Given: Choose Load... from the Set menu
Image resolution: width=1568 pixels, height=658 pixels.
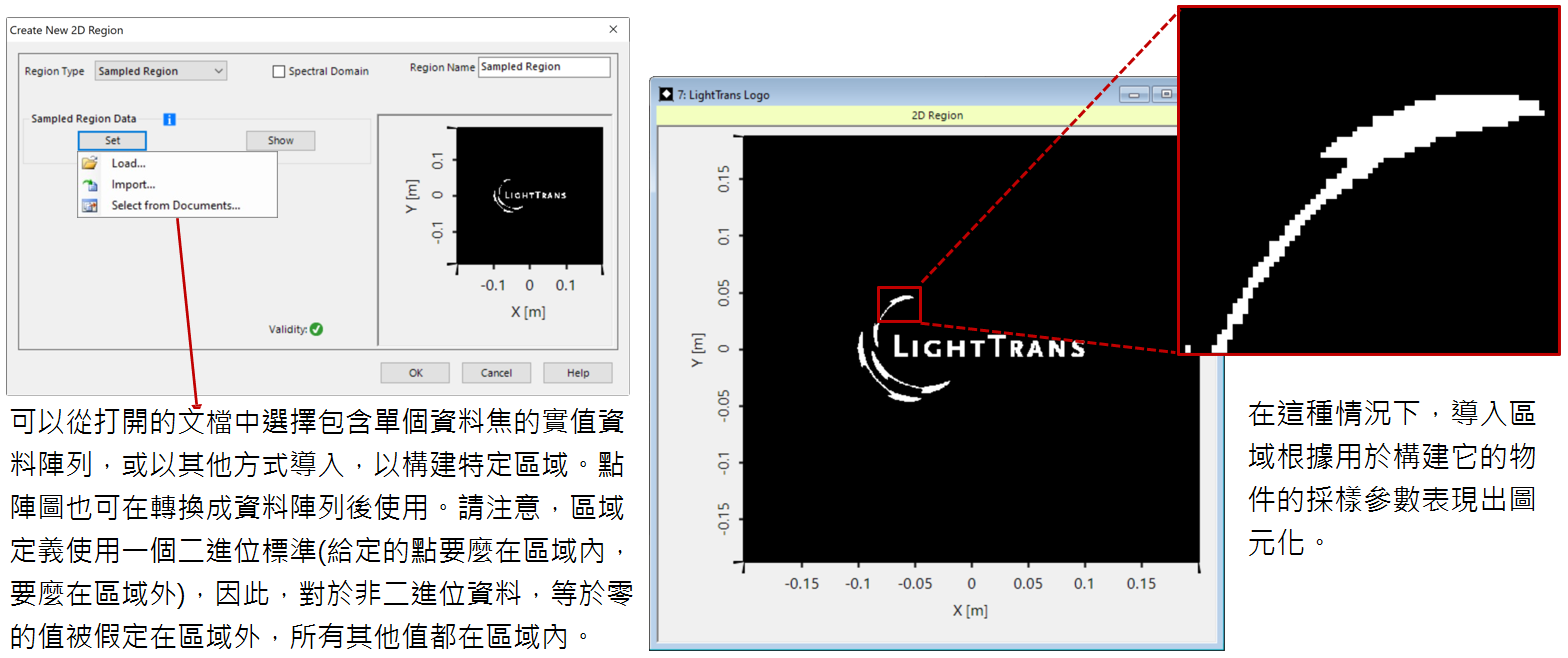Looking at the screenshot, I should click(129, 163).
